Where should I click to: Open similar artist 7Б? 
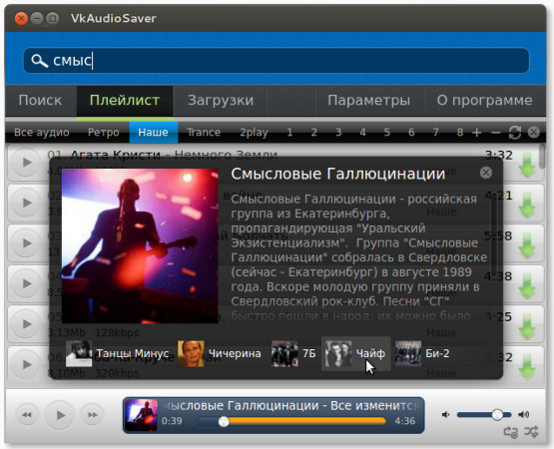pos(294,354)
